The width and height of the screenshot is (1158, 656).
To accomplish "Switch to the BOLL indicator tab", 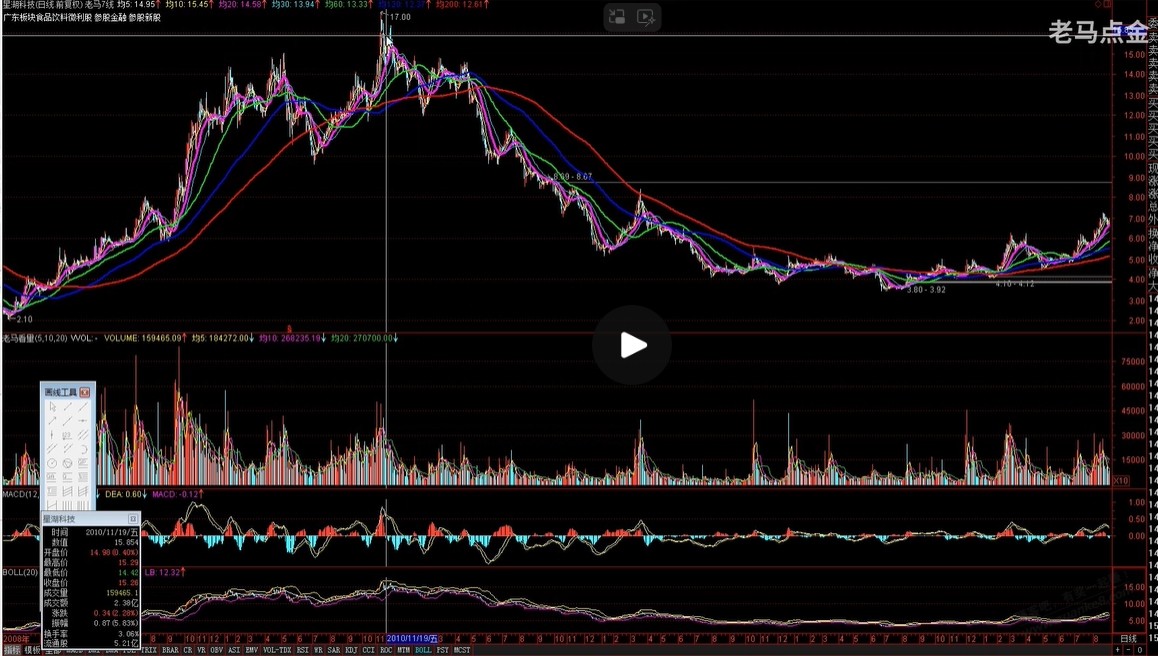I will [x=423, y=650].
